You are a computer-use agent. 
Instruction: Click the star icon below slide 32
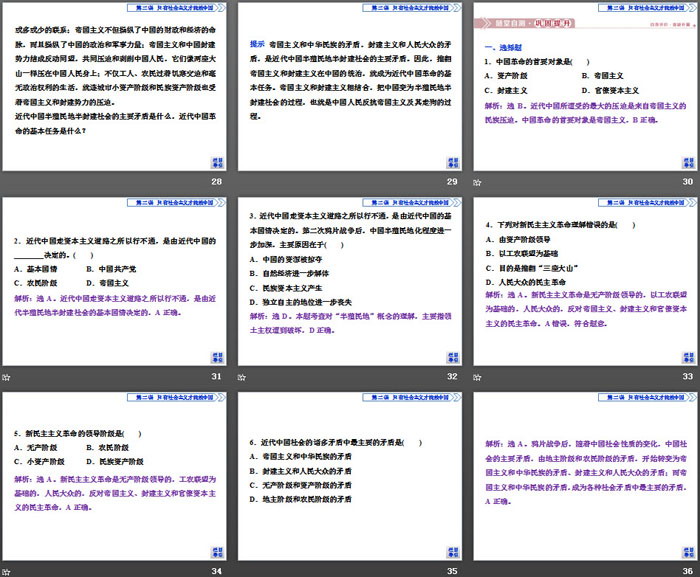point(242,376)
